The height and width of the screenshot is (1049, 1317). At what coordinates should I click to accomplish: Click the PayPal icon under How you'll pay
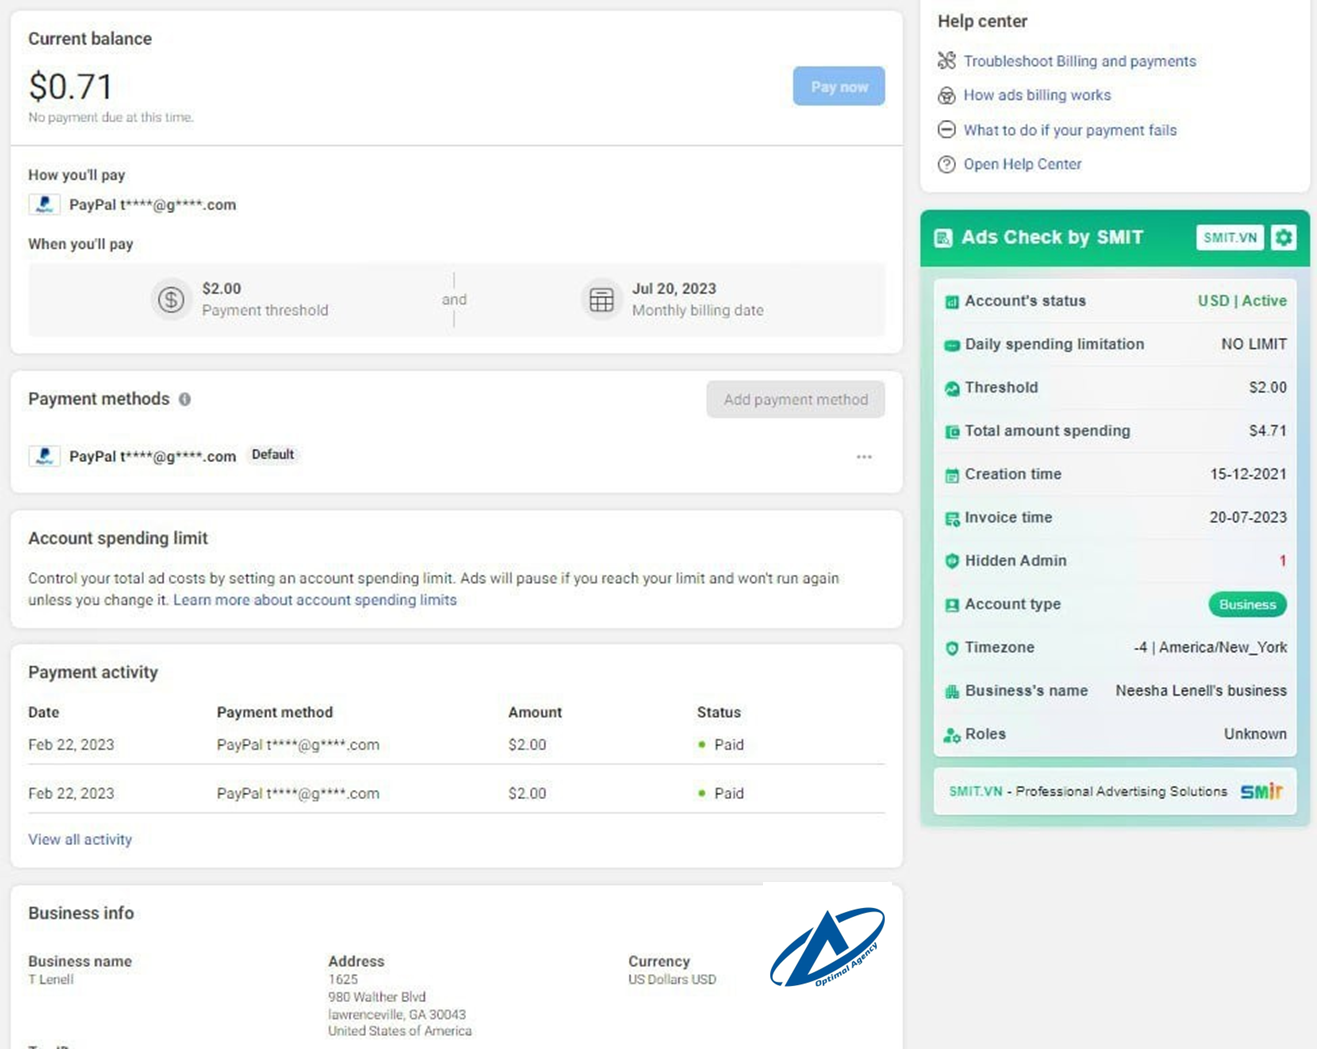click(x=44, y=204)
